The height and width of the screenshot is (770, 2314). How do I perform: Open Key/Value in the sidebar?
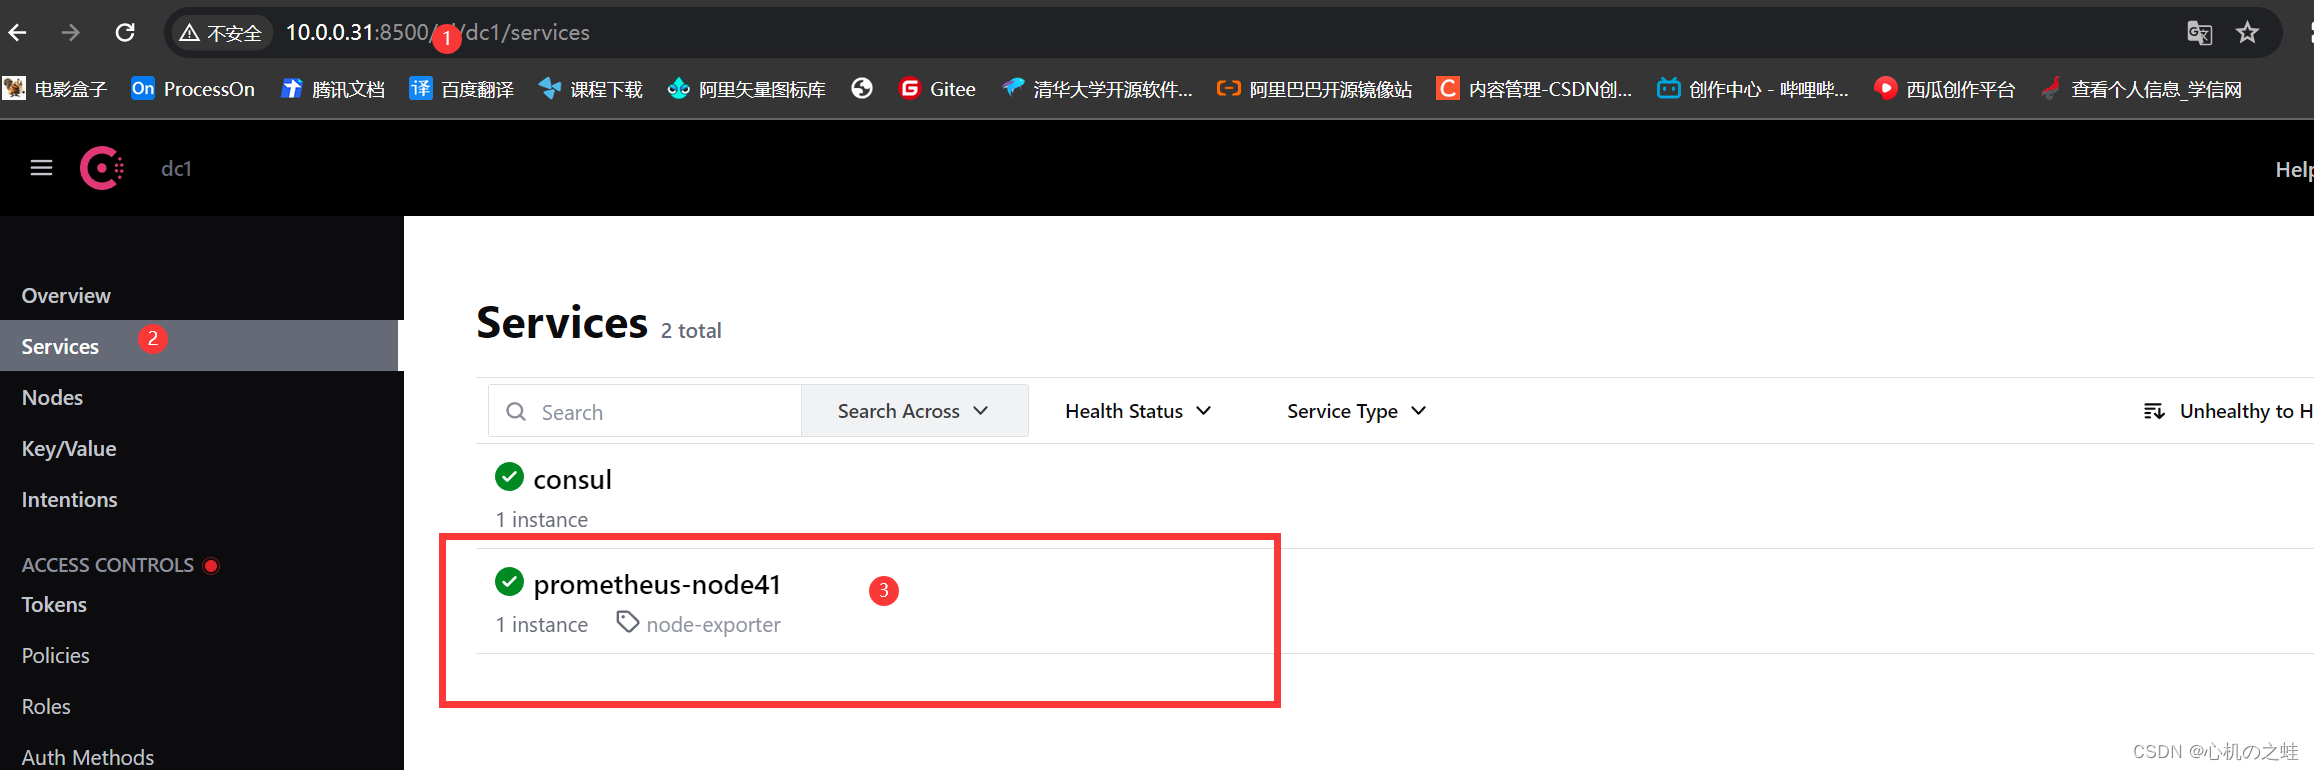69,449
